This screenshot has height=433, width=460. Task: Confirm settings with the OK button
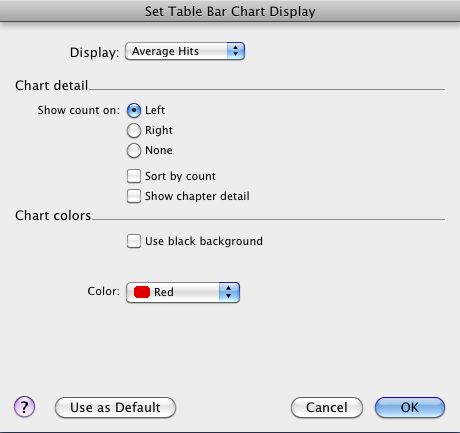coord(410,407)
